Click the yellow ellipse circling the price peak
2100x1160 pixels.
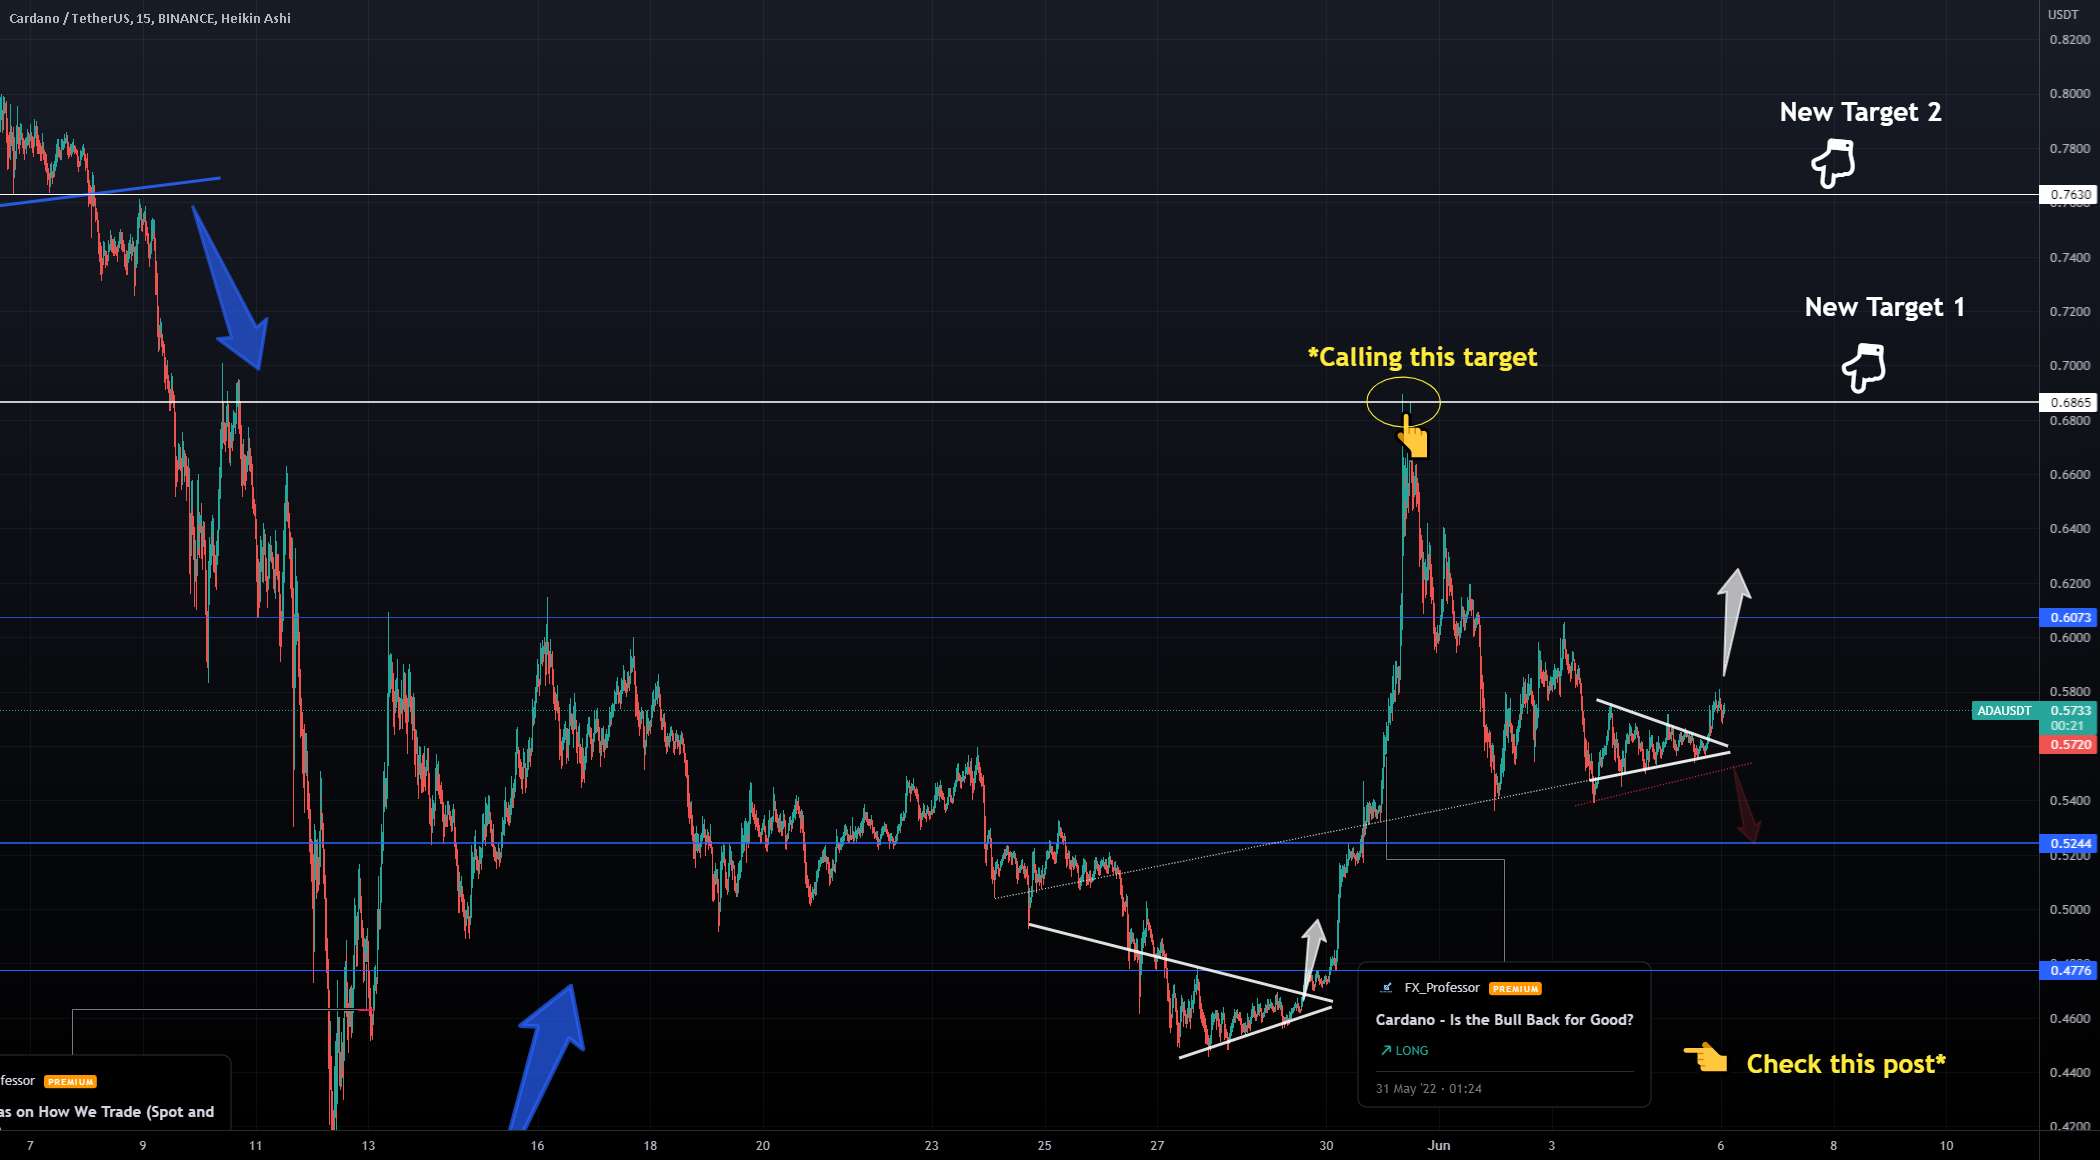(x=1404, y=402)
